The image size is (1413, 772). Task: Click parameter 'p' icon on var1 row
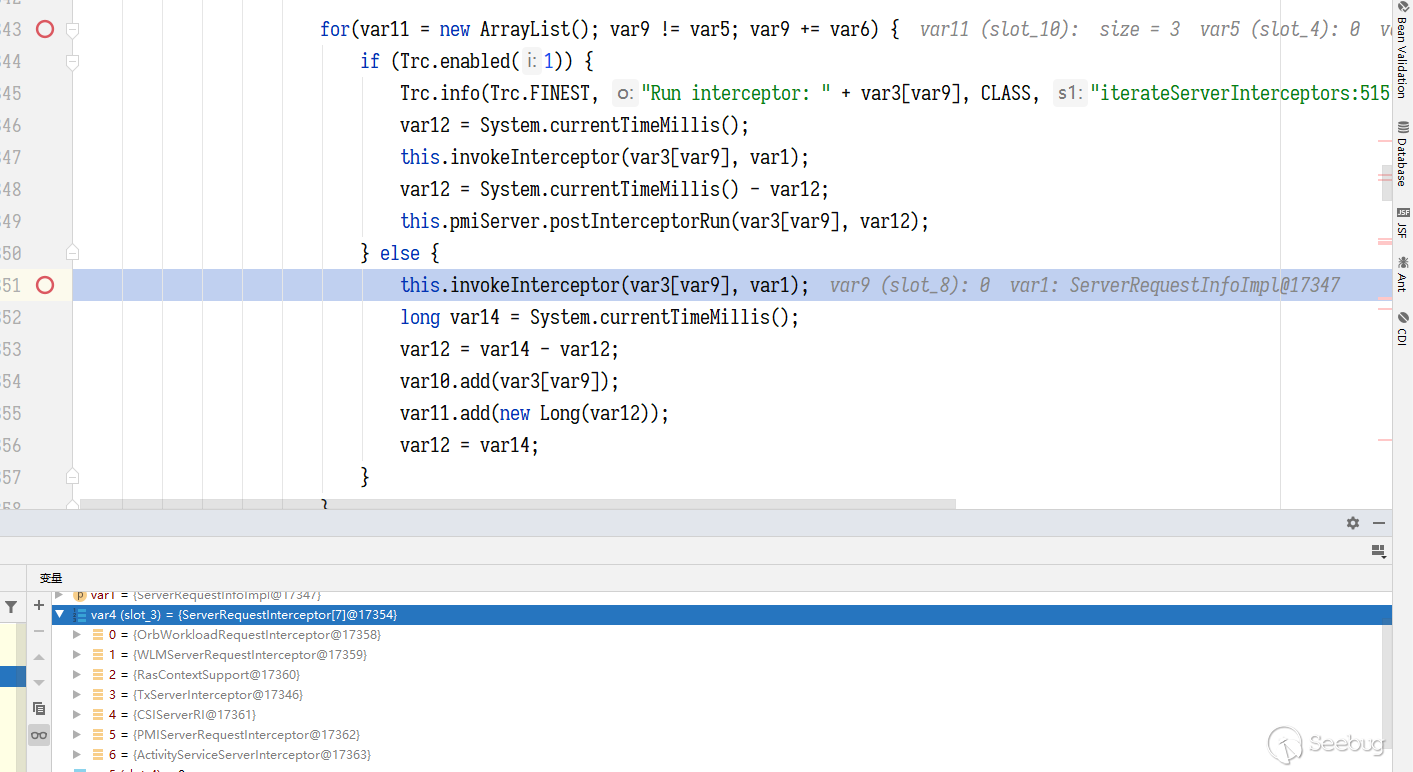pos(80,595)
